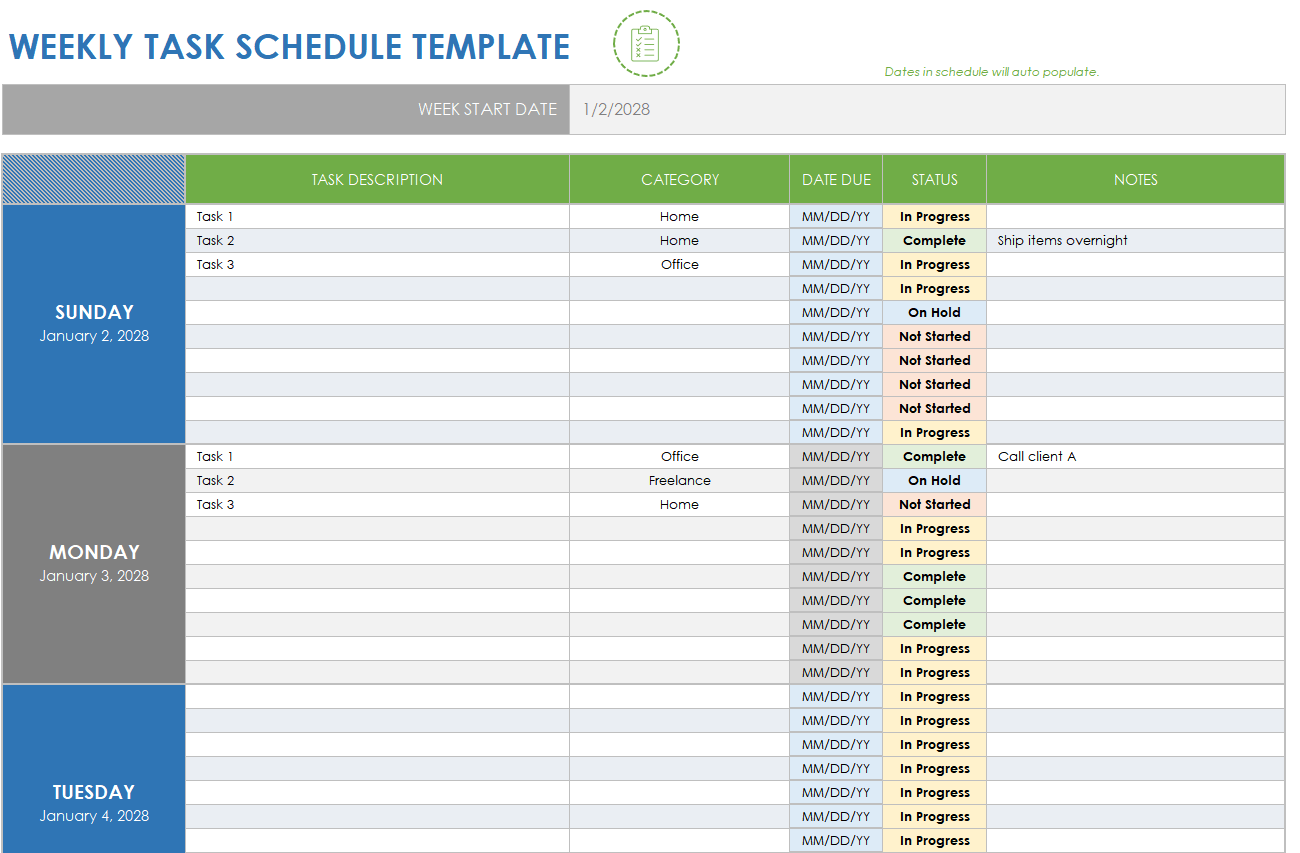Image resolution: width=1300 pixels, height=853 pixels.
Task: Select the Task Description column header
Action: [377, 180]
